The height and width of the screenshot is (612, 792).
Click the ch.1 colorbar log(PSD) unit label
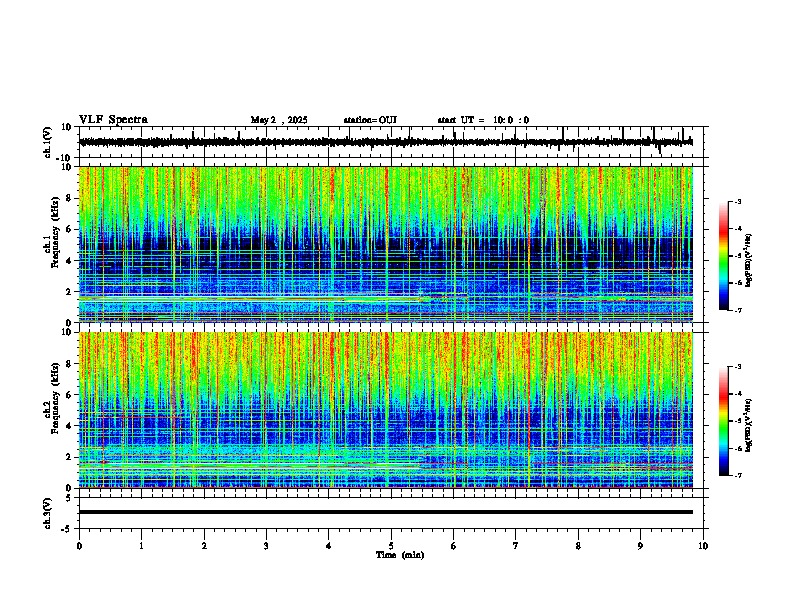(749, 261)
